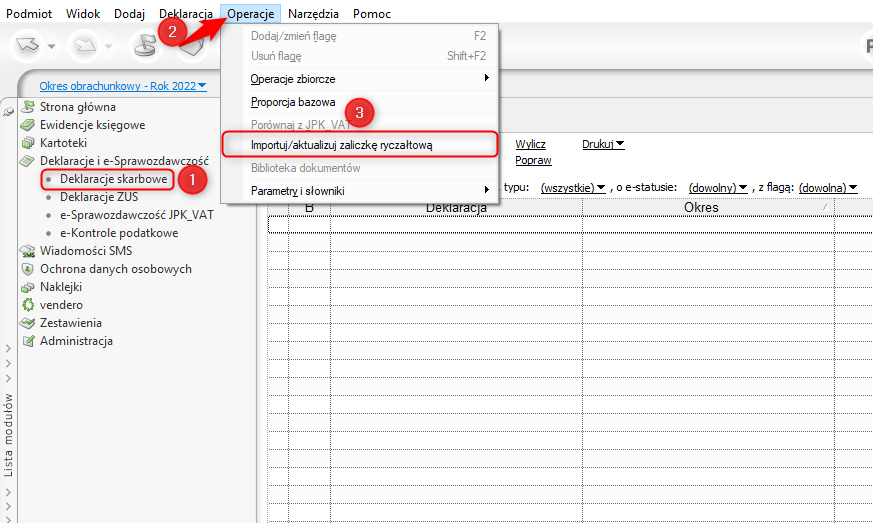Screen dimensions: 873x523
Task: Select Proporcja bazowa menu entry
Action: pyautogui.click(x=360, y=102)
